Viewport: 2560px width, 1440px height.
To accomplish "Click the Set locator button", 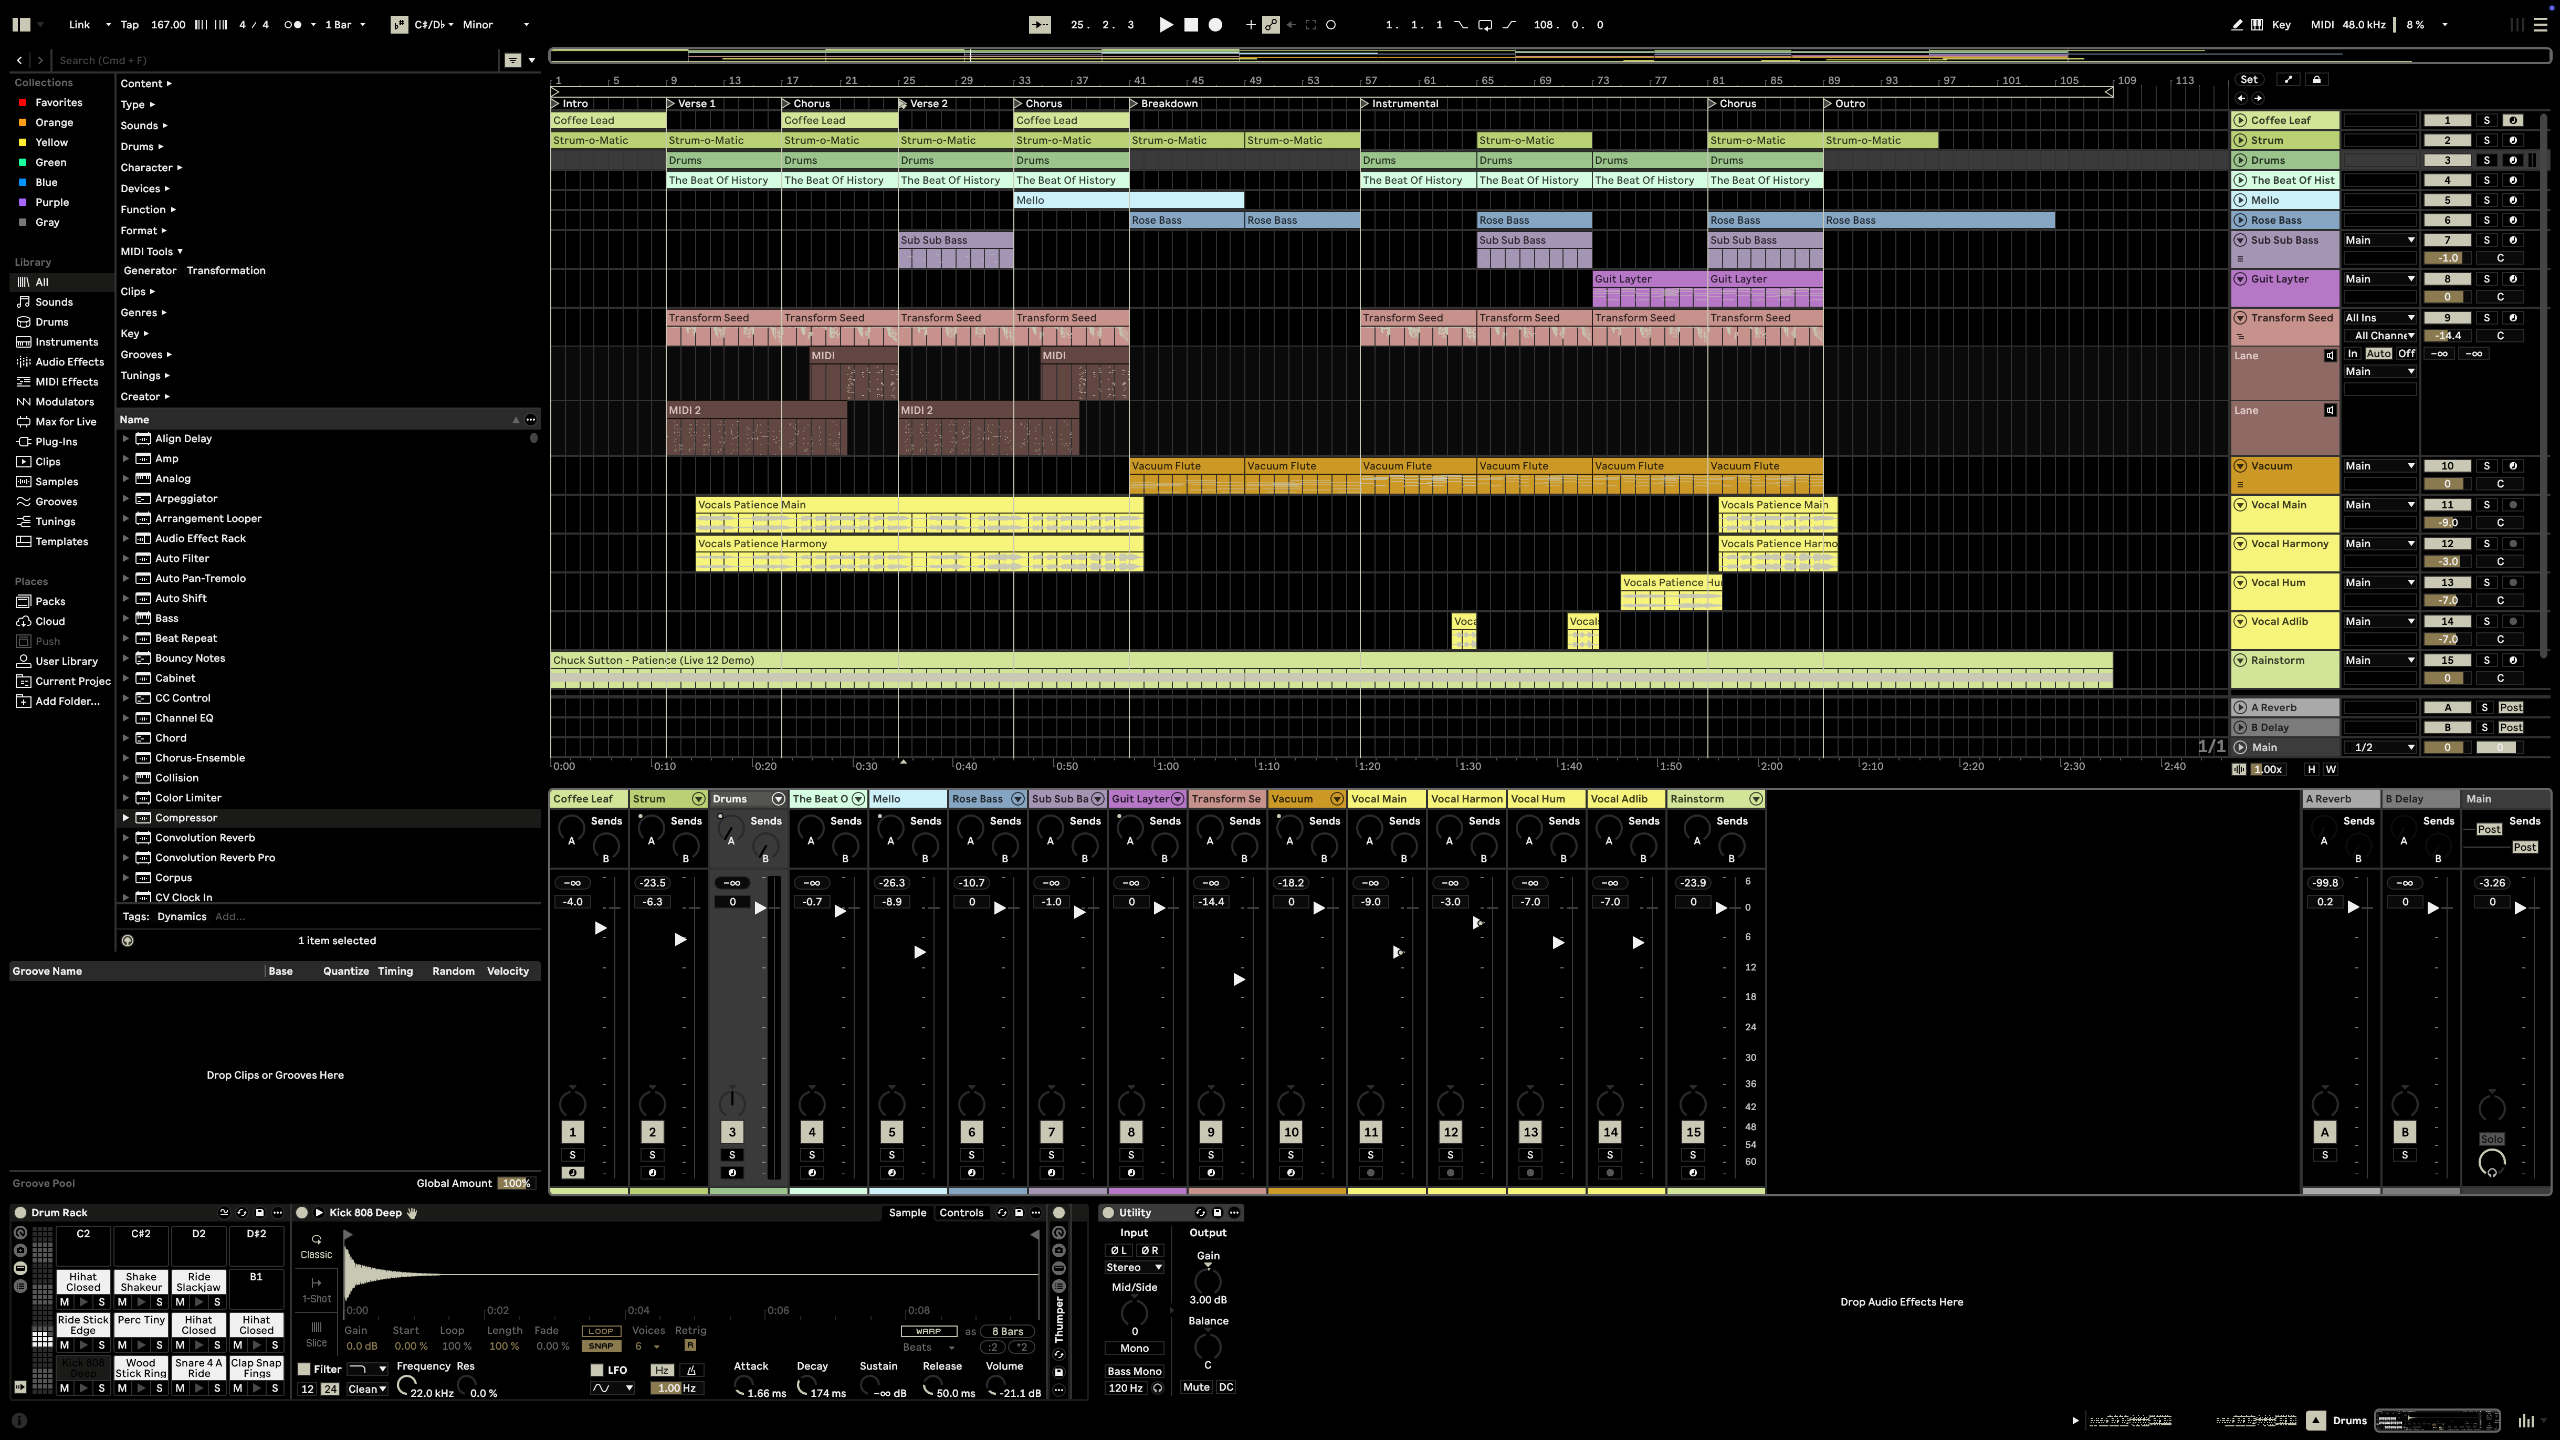I will 2248,79.
